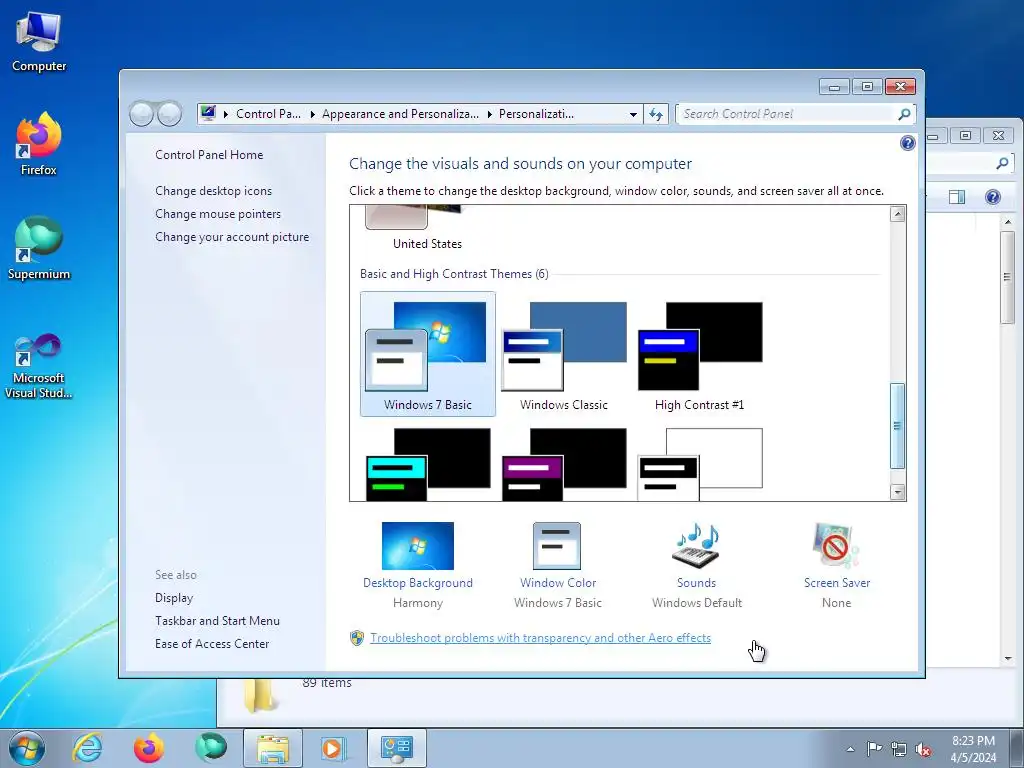The image size is (1024, 768).
Task: Click the theme list scroll up arrow
Action: [898, 214]
